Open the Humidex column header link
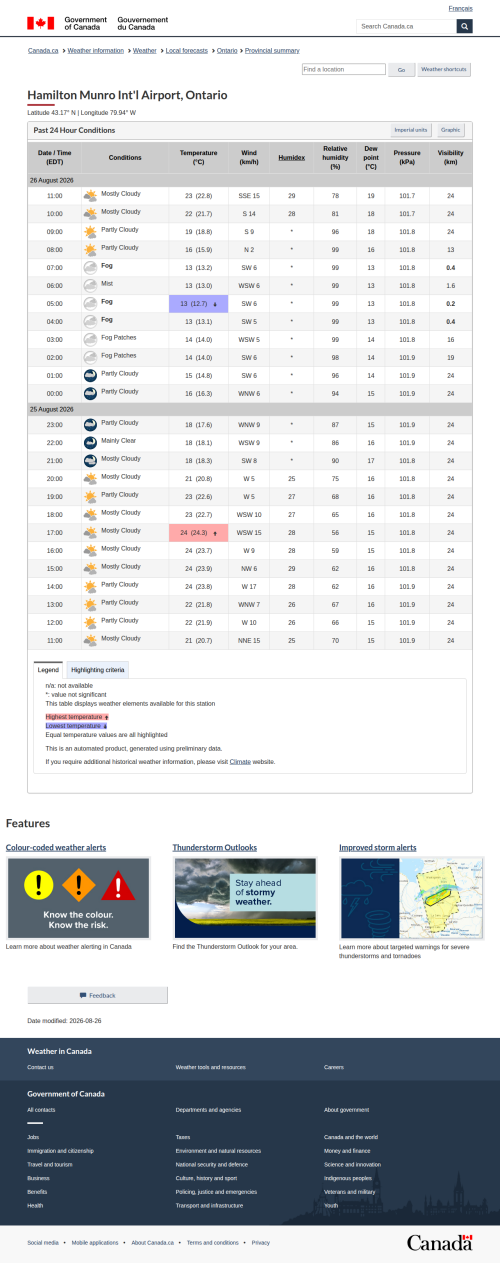Image resolution: width=500 pixels, height=1263 pixels. [x=292, y=158]
